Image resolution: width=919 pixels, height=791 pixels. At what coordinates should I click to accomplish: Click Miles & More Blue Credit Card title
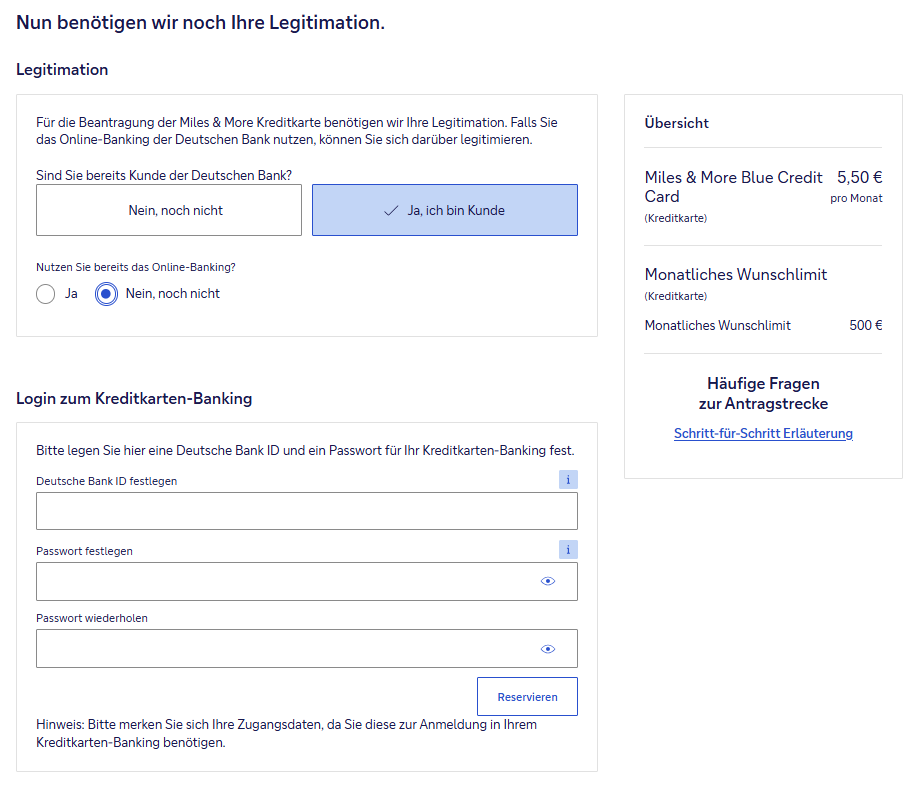pos(733,187)
